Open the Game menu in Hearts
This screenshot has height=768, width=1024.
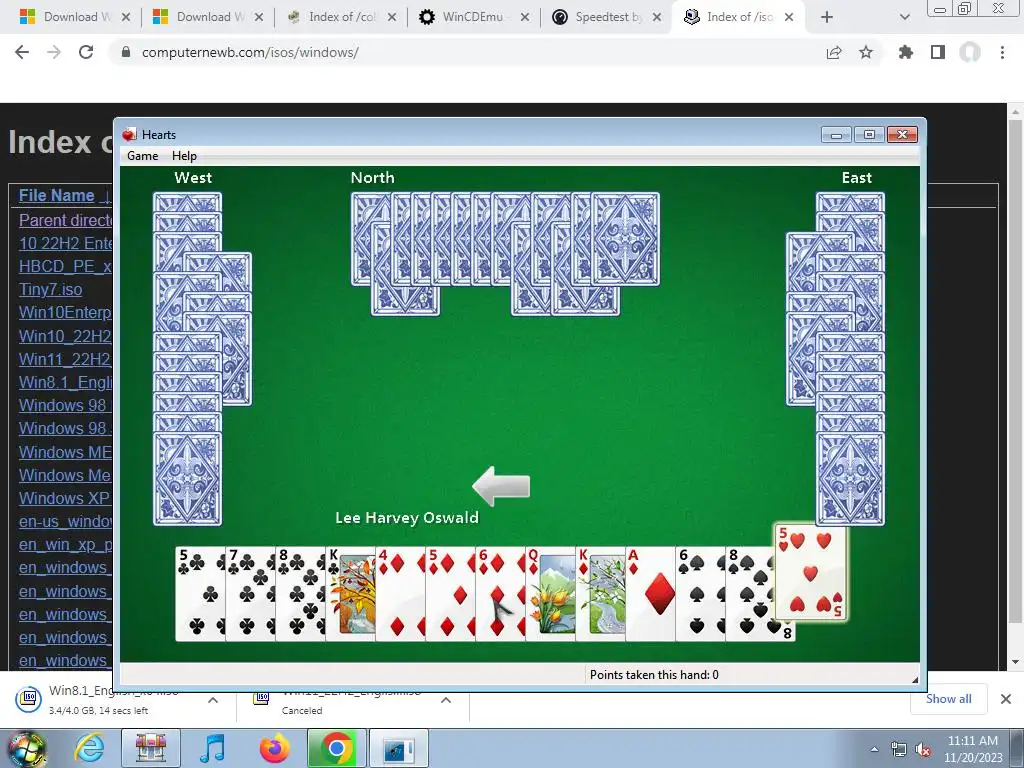pyautogui.click(x=142, y=155)
